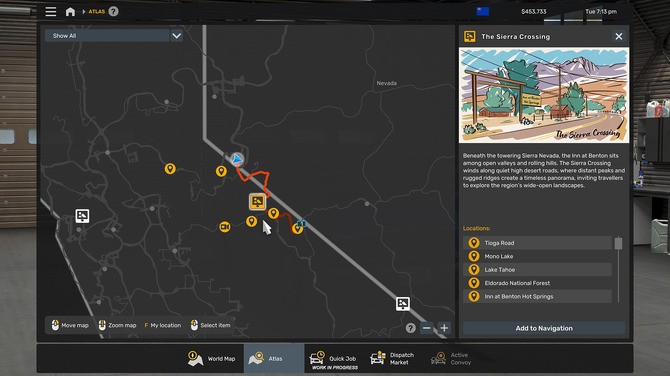Select the camera viewpoint marker on map
This screenshot has height=376, width=670.
point(225,226)
